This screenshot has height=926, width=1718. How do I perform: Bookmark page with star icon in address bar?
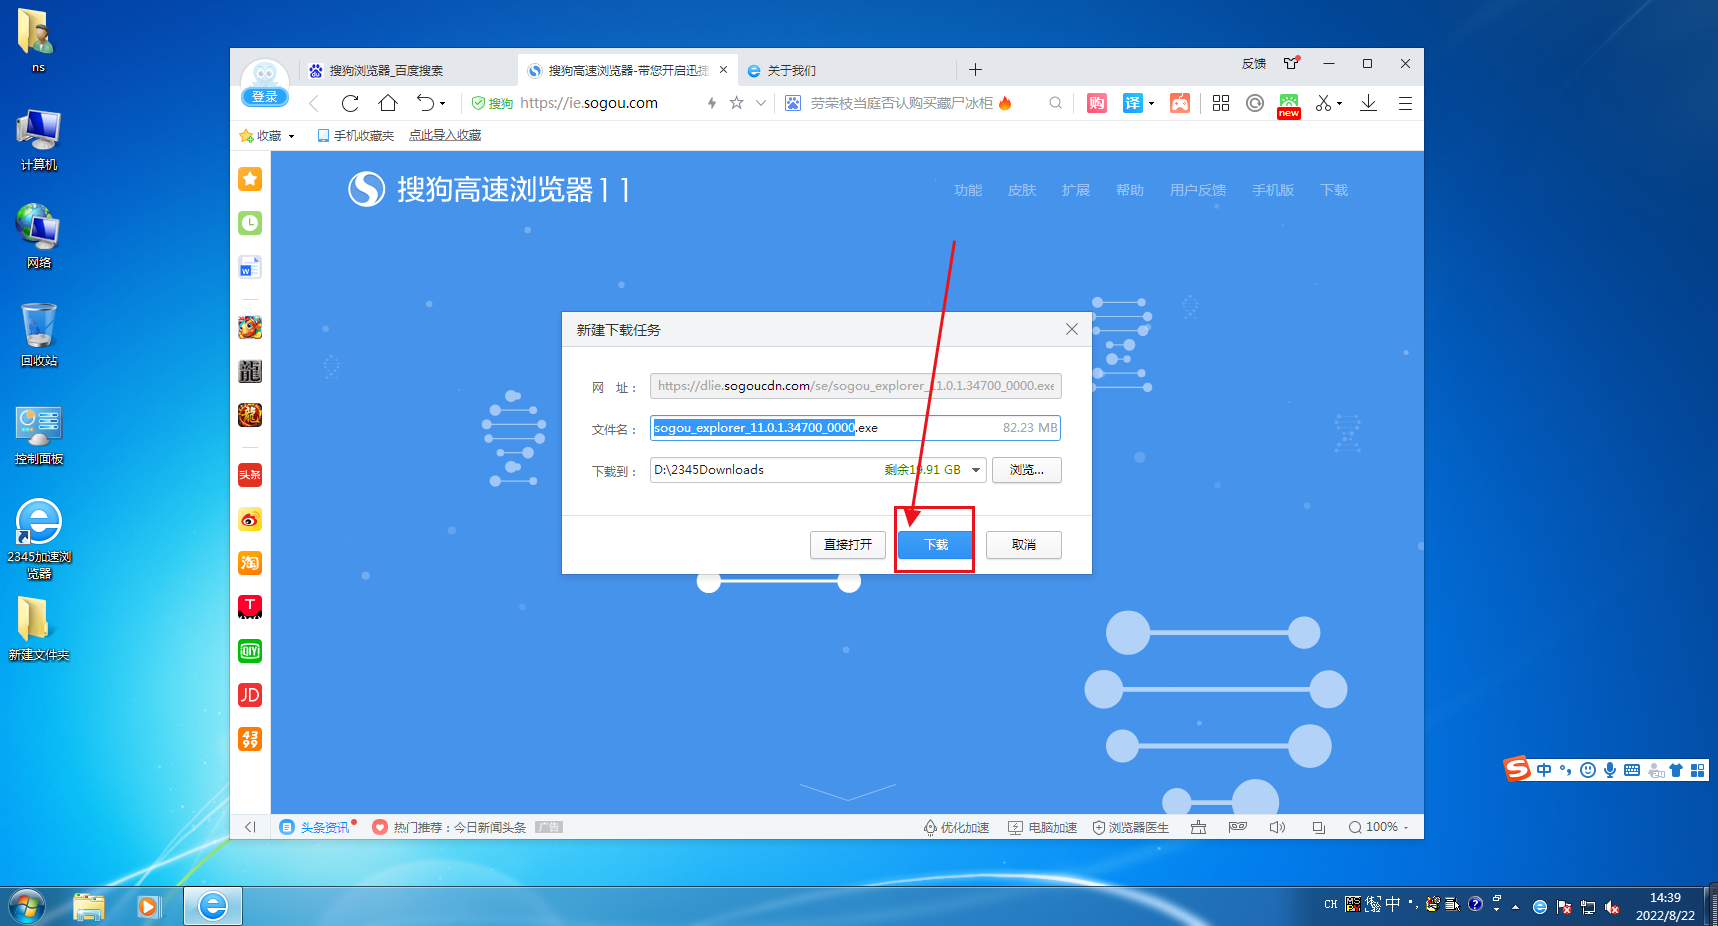pyautogui.click(x=737, y=103)
